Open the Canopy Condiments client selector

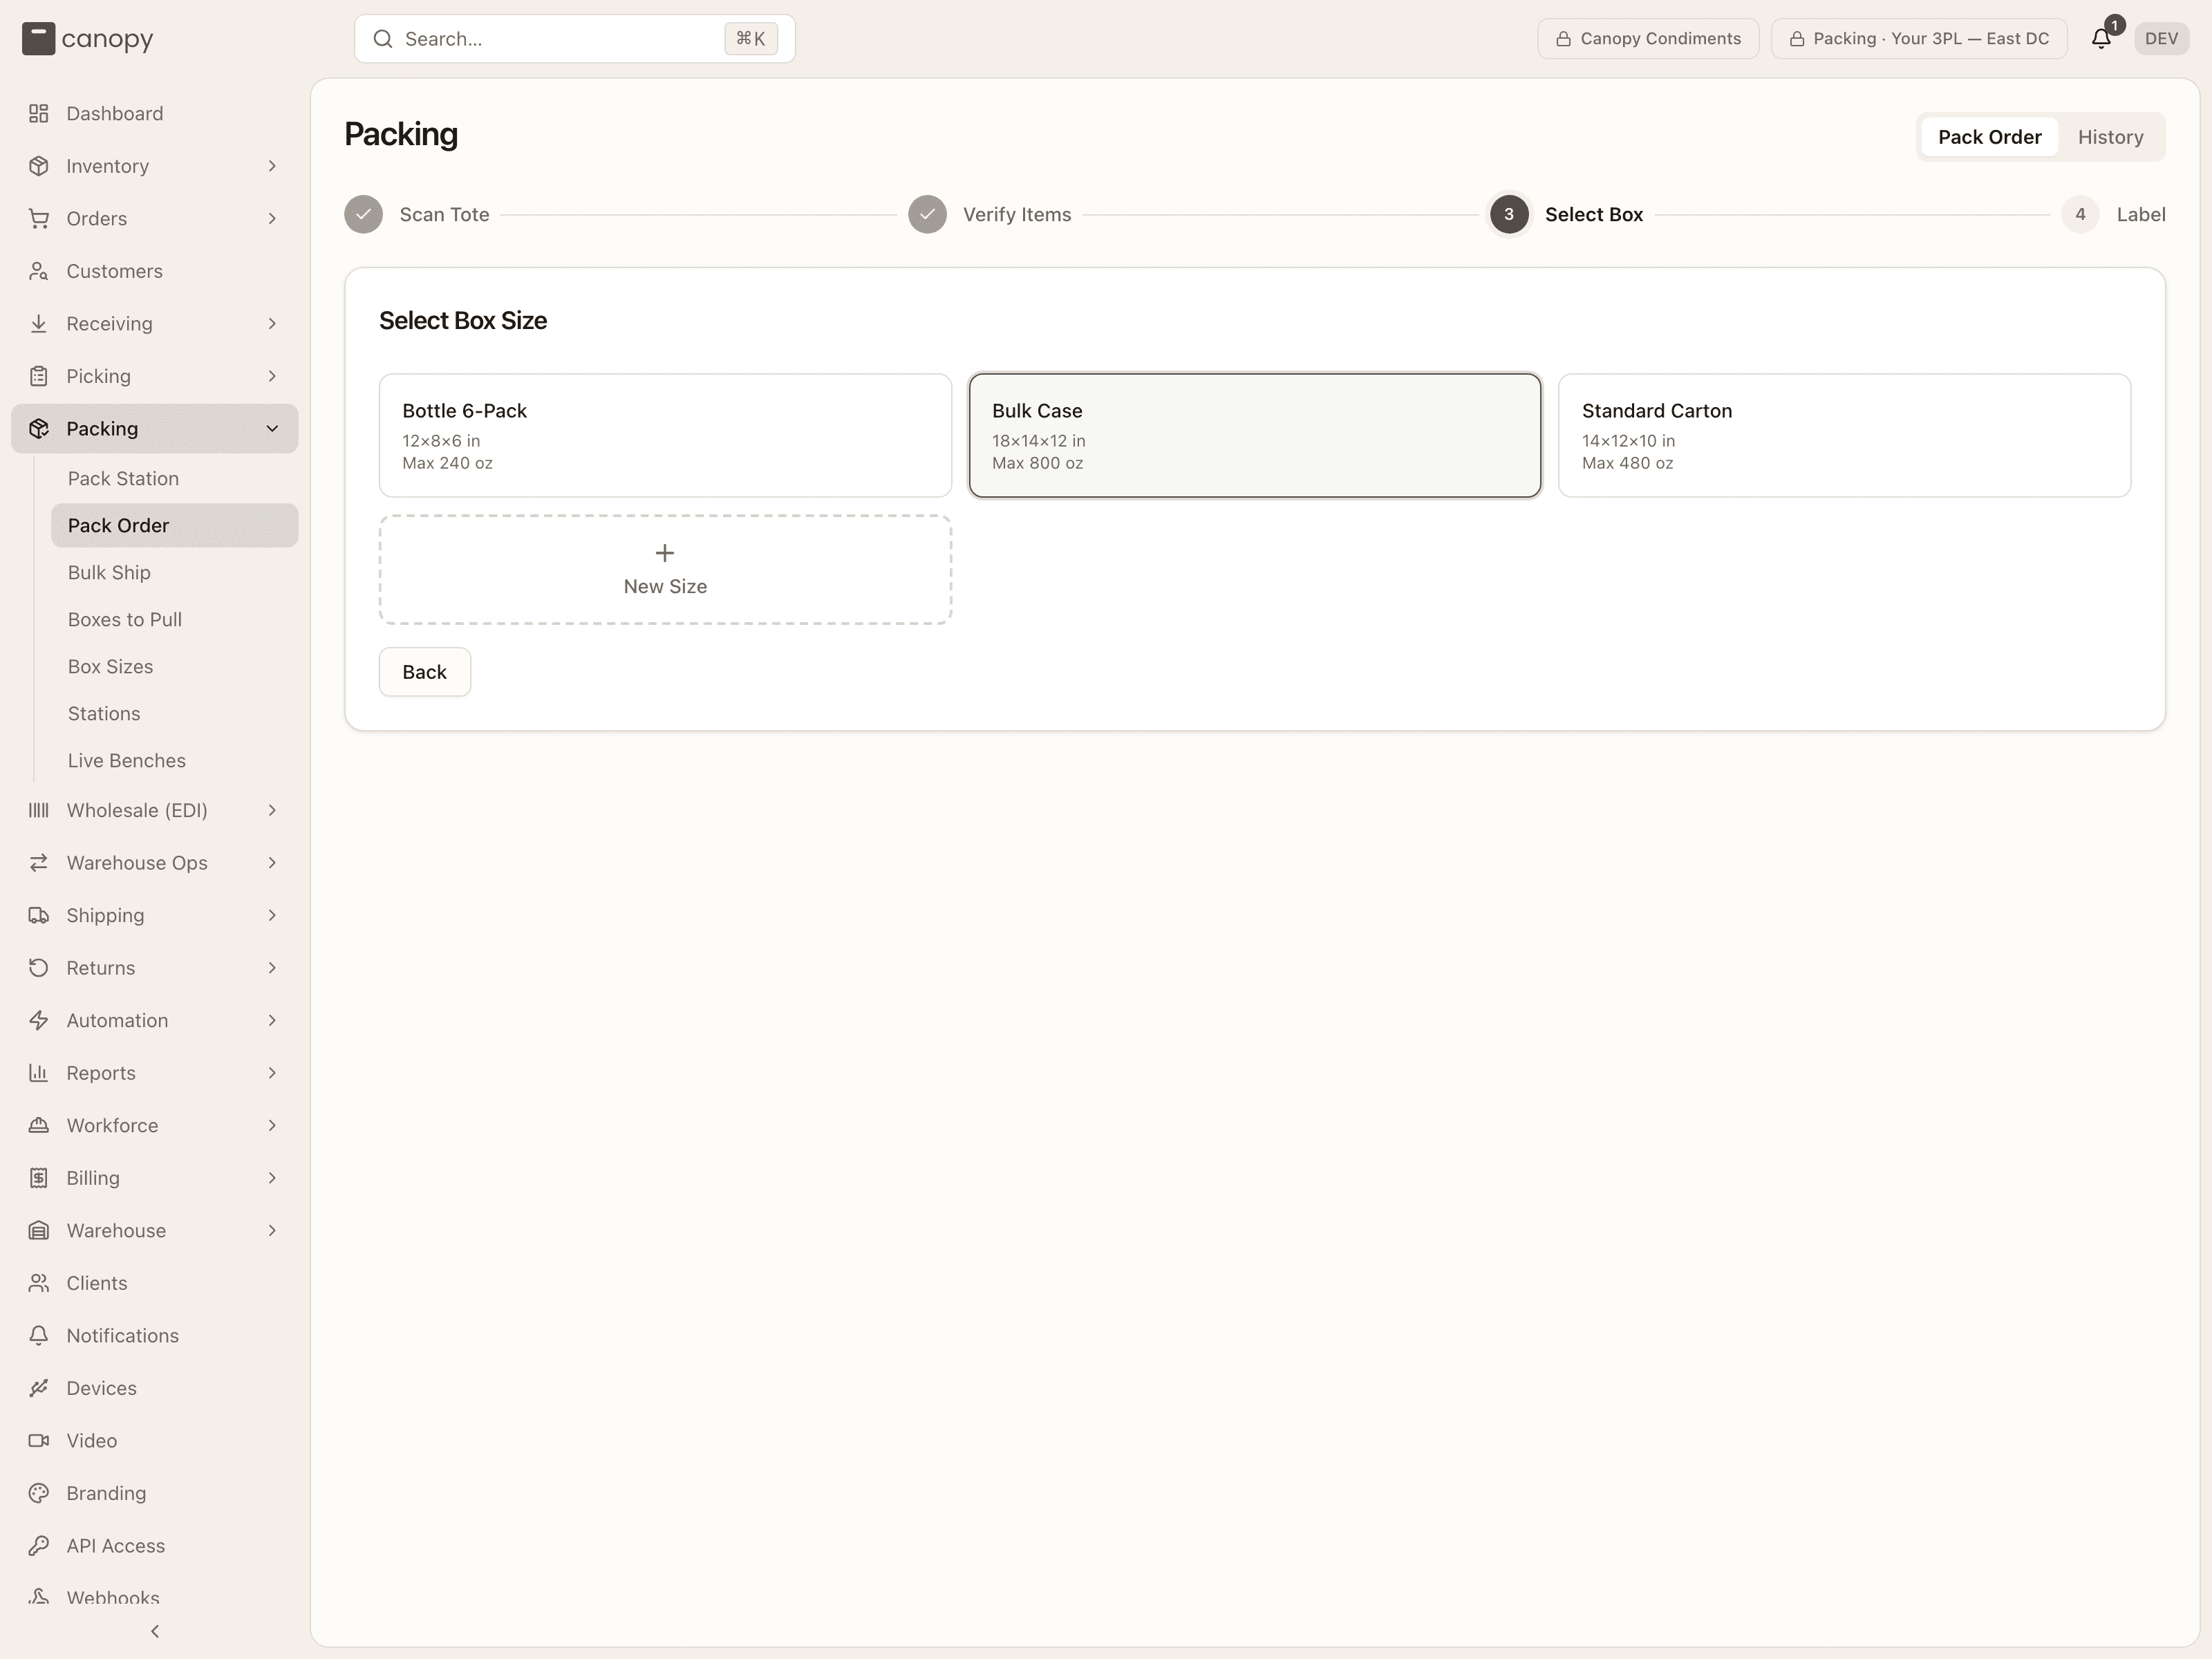[1648, 39]
